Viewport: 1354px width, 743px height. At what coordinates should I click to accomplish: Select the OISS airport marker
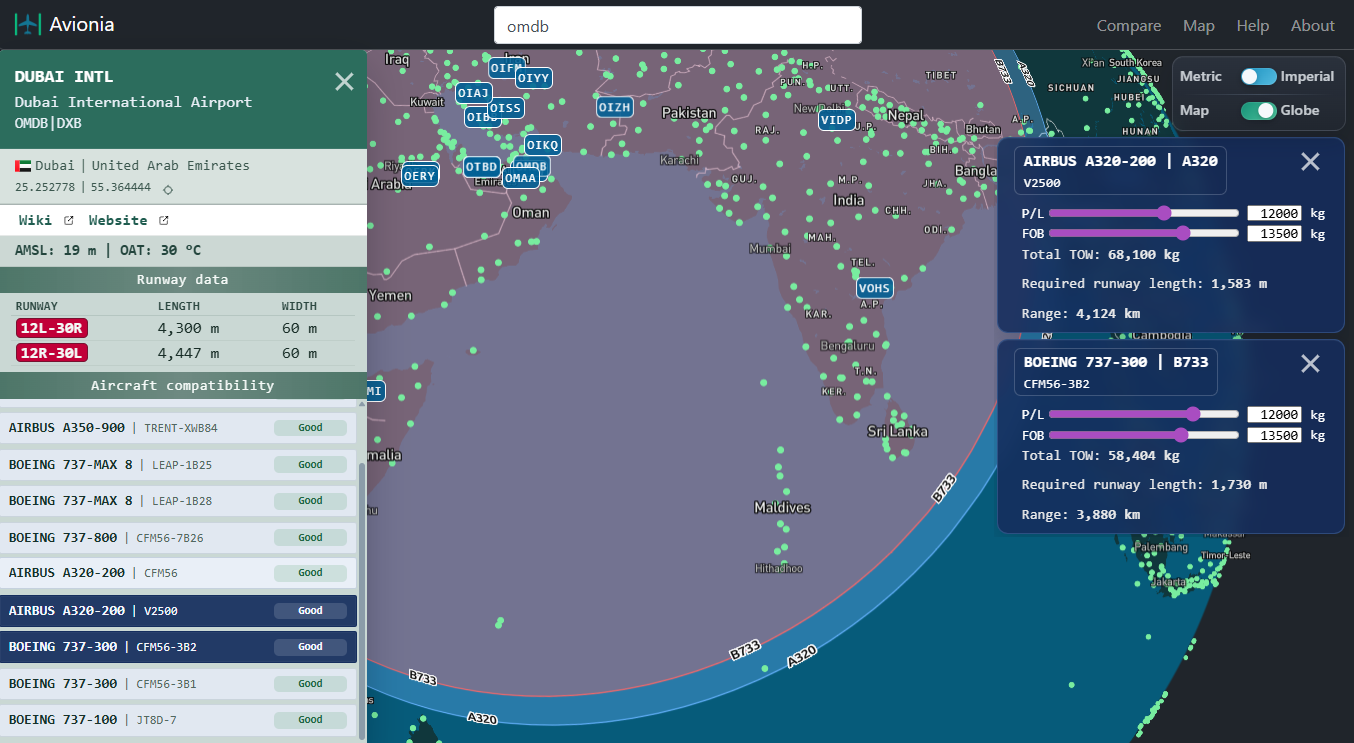pyautogui.click(x=505, y=108)
